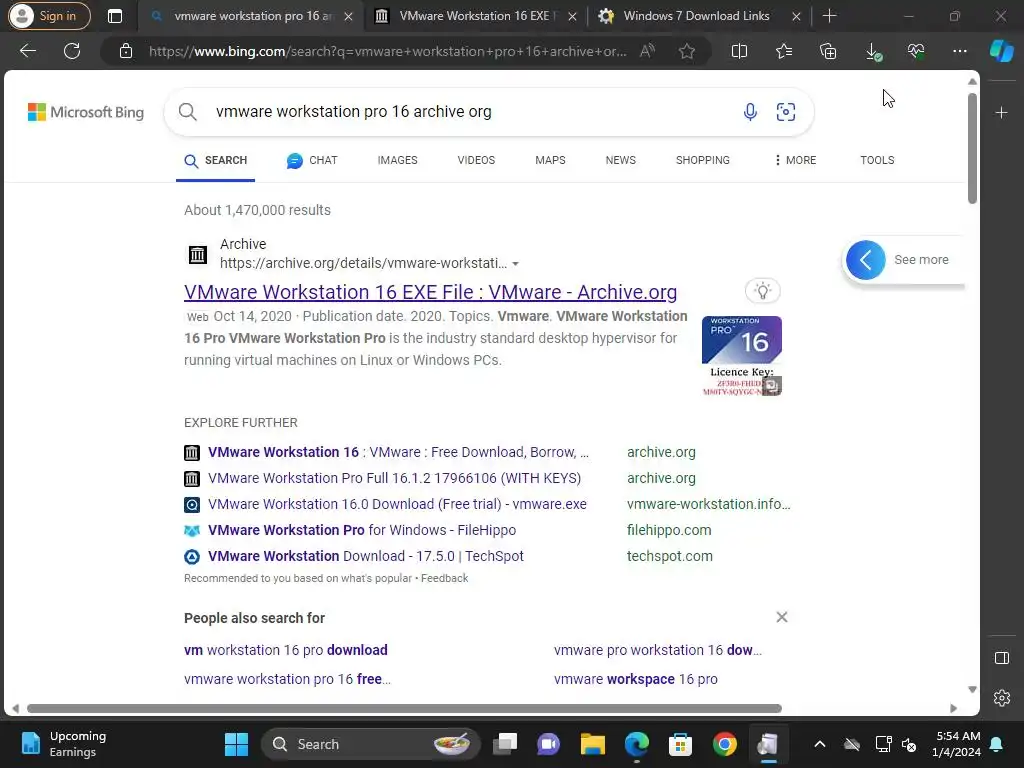Click the Workstation Pro 16 thumbnail image
The height and width of the screenshot is (768, 1024).
click(741, 356)
